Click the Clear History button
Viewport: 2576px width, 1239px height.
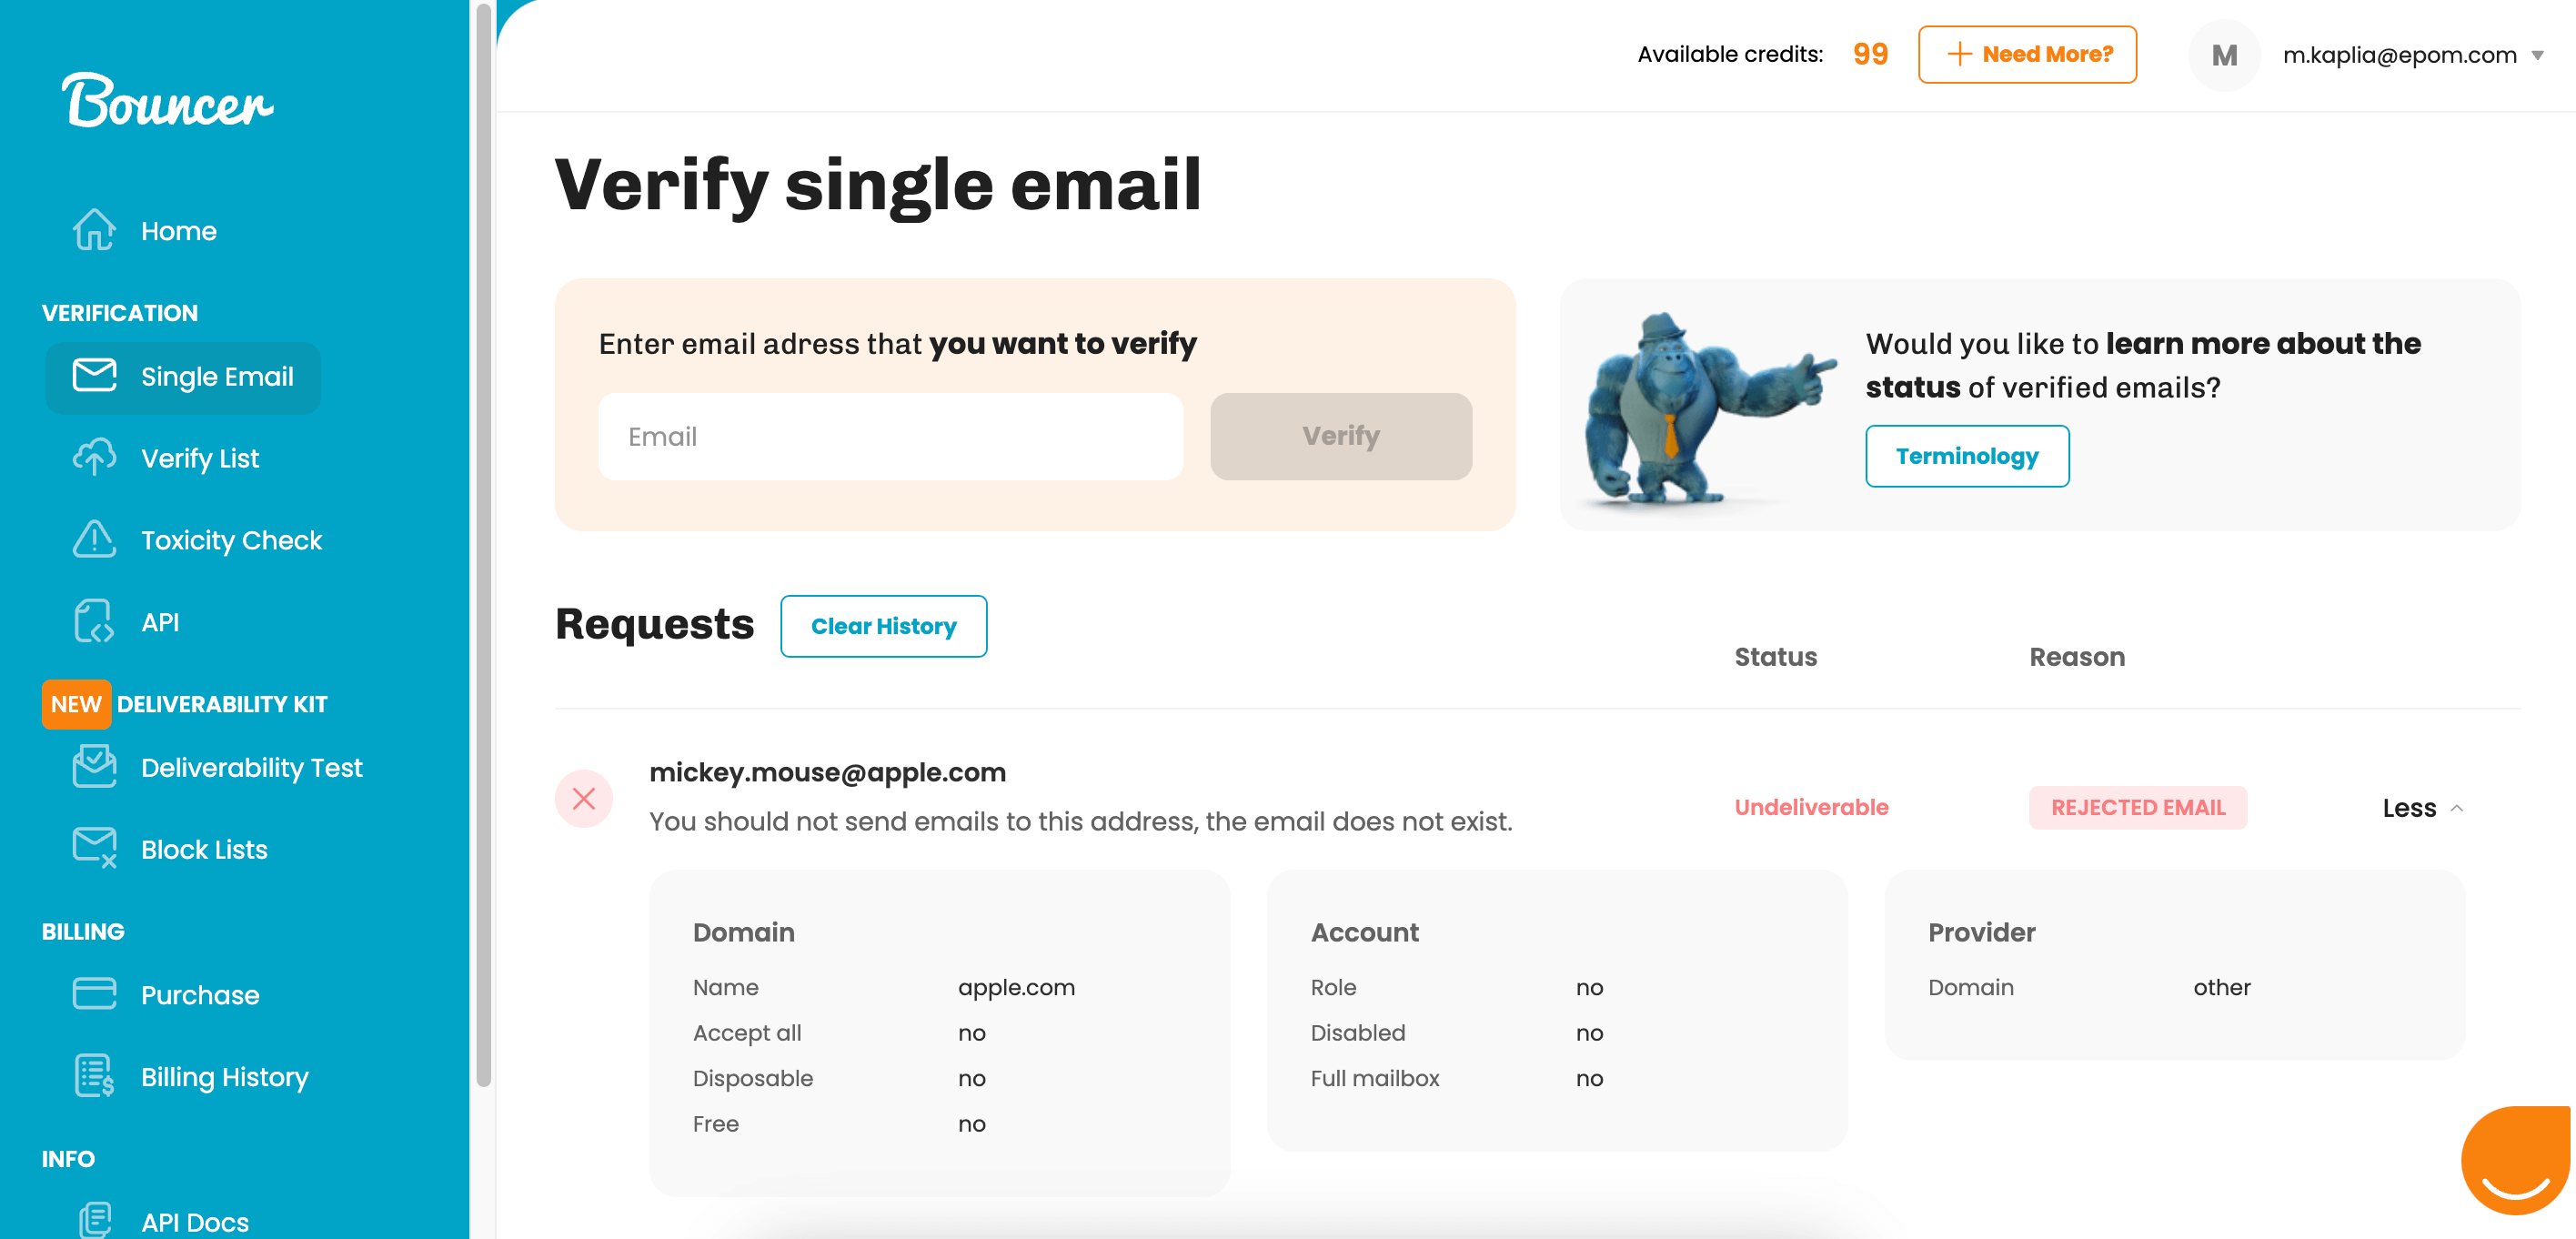[884, 626]
